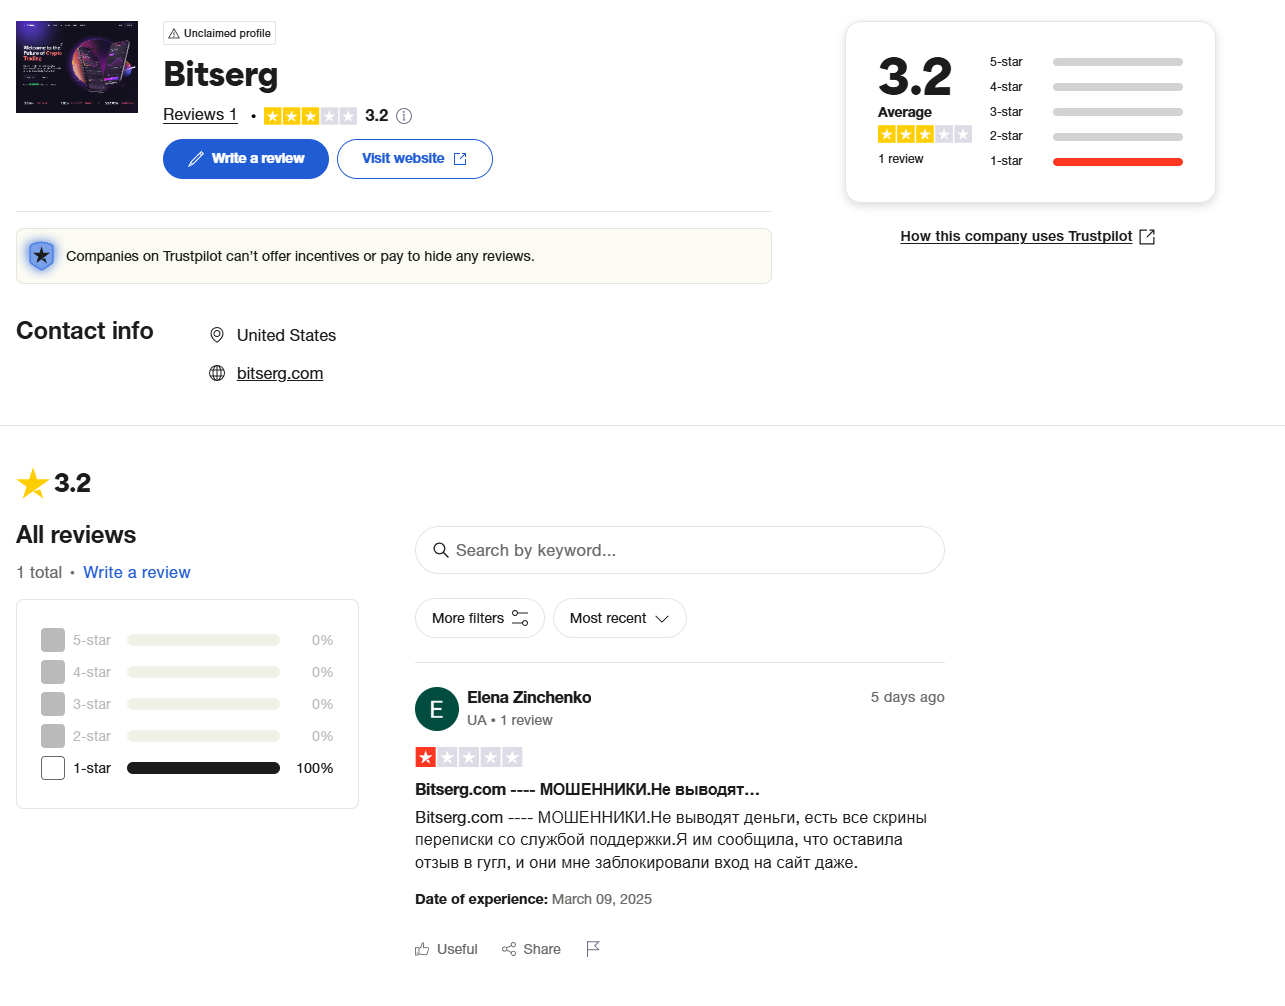Viewport: 1285px width, 1006px height.
Task: Click the external link icon in Visit website
Action: tap(460, 159)
